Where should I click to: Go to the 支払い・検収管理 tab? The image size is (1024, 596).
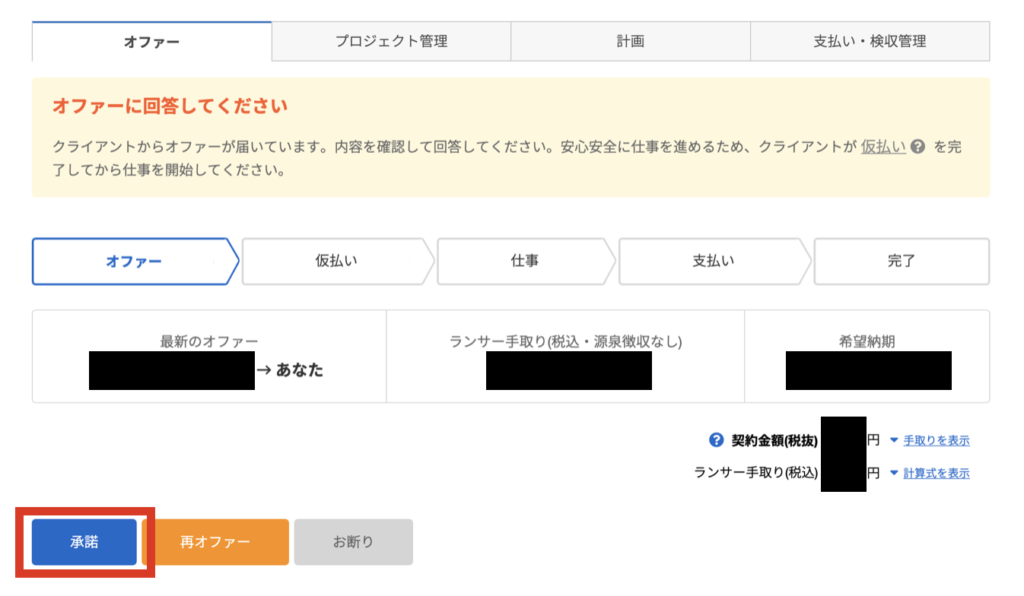click(870, 41)
